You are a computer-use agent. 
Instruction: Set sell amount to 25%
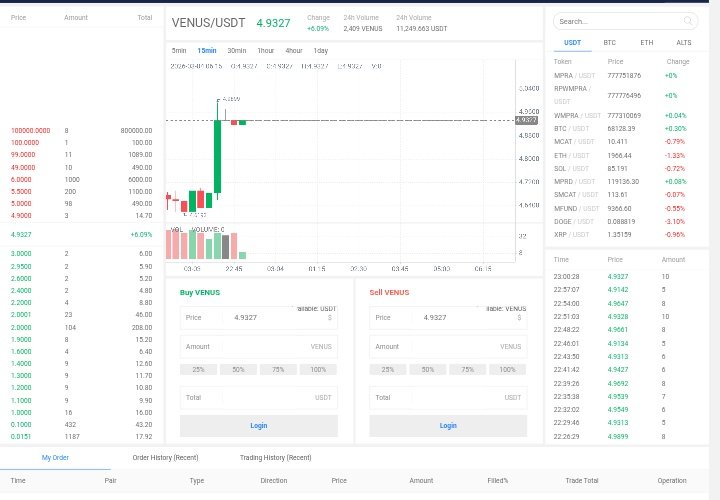coord(388,369)
